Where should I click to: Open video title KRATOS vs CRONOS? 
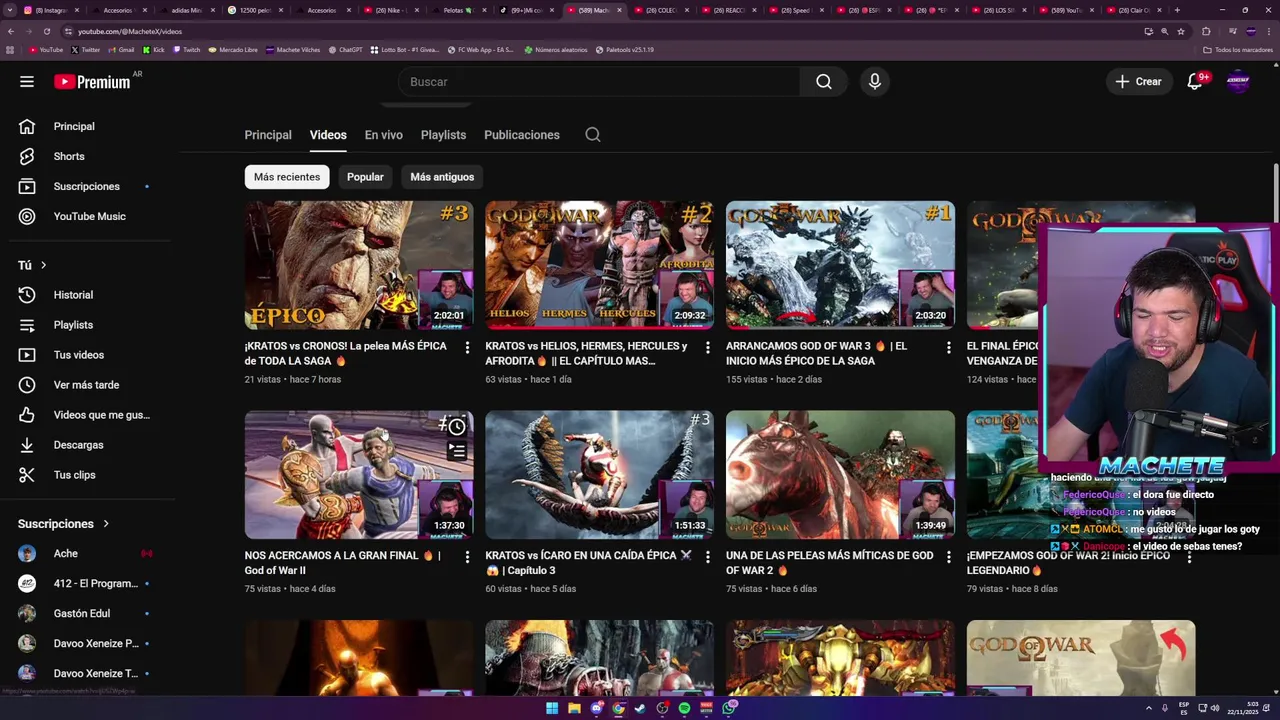346,353
